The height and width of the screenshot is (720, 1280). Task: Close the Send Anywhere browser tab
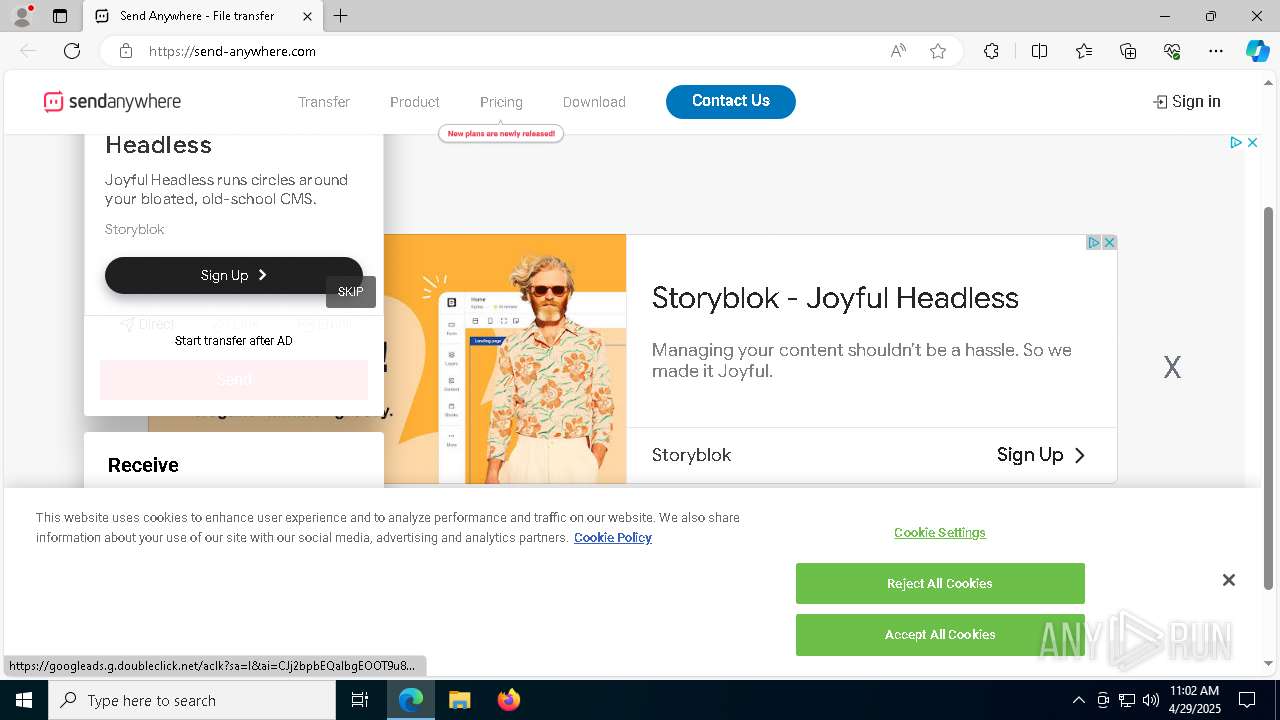[307, 16]
